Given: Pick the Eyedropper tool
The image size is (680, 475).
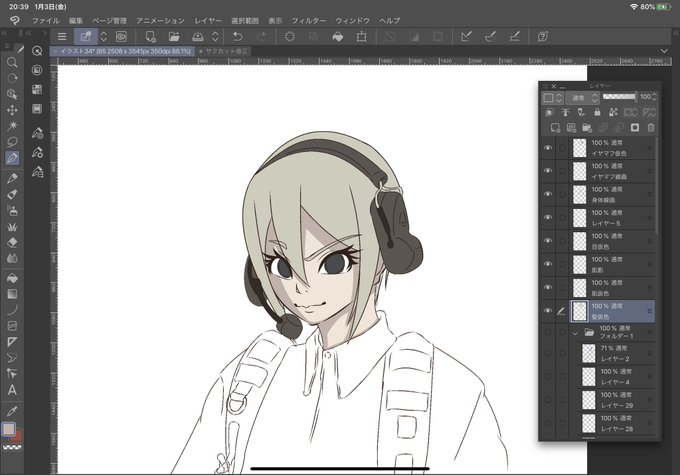Looking at the screenshot, I should (12, 410).
